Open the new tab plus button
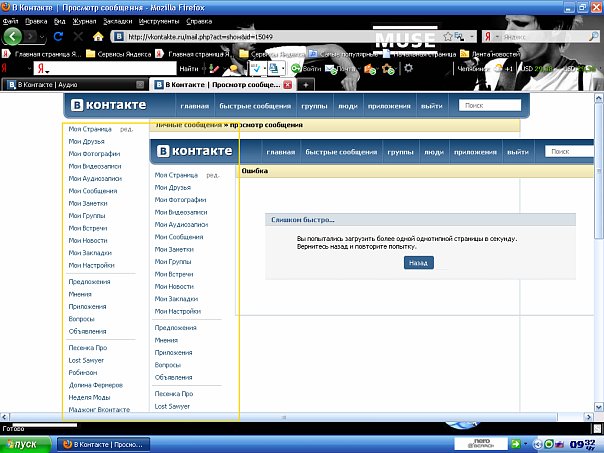Screen dimensions: 604x453 click(x=305, y=85)
